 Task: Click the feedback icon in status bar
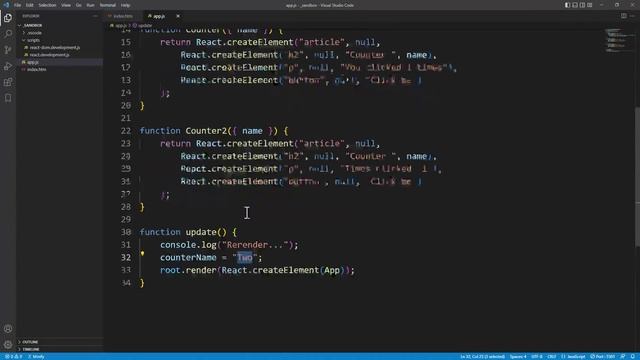click(623, 356)
